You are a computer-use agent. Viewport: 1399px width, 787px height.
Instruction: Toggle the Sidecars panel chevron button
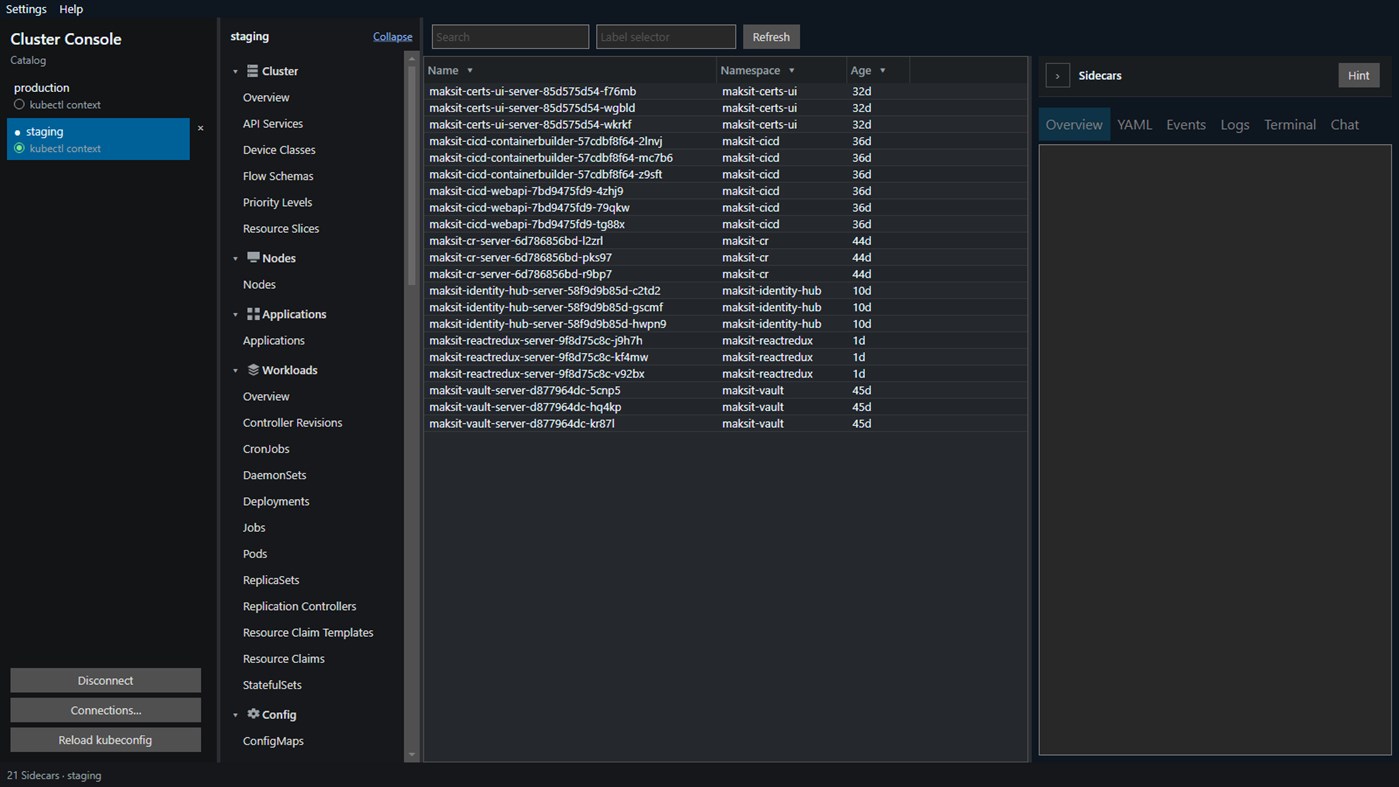click(x=1057, y=76)
